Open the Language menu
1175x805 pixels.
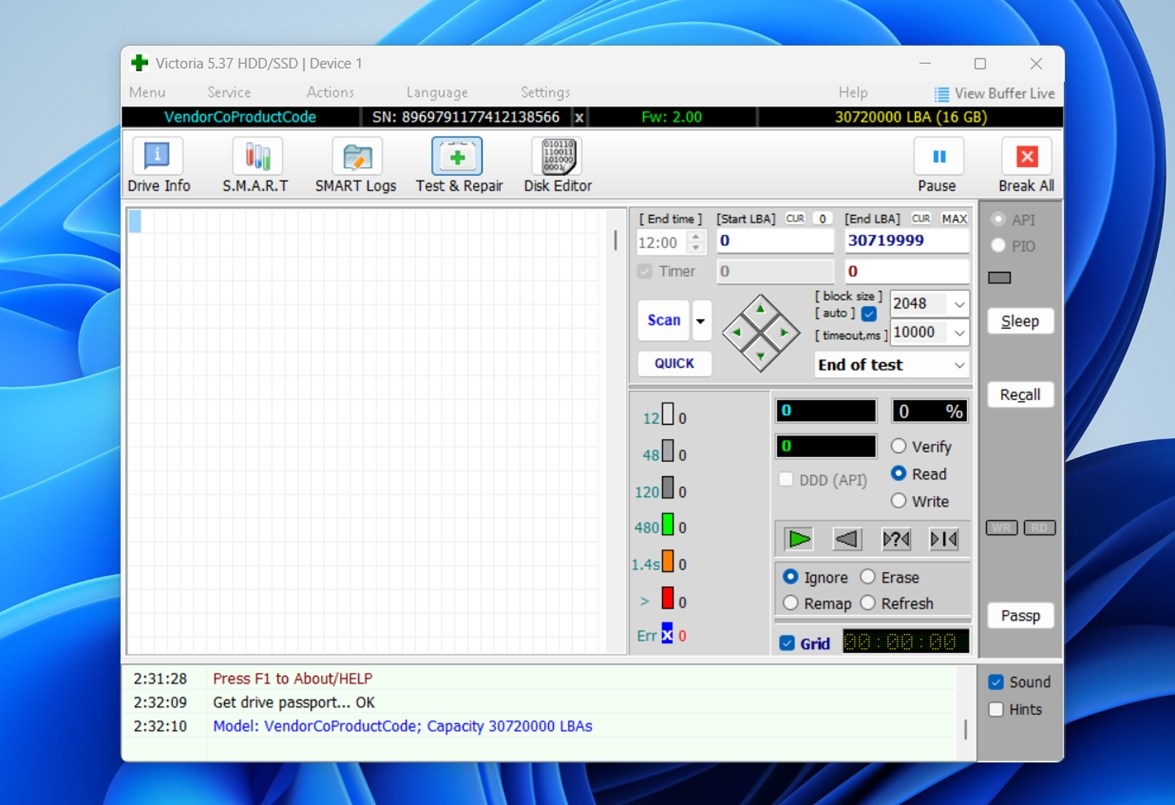pos(437,92)
